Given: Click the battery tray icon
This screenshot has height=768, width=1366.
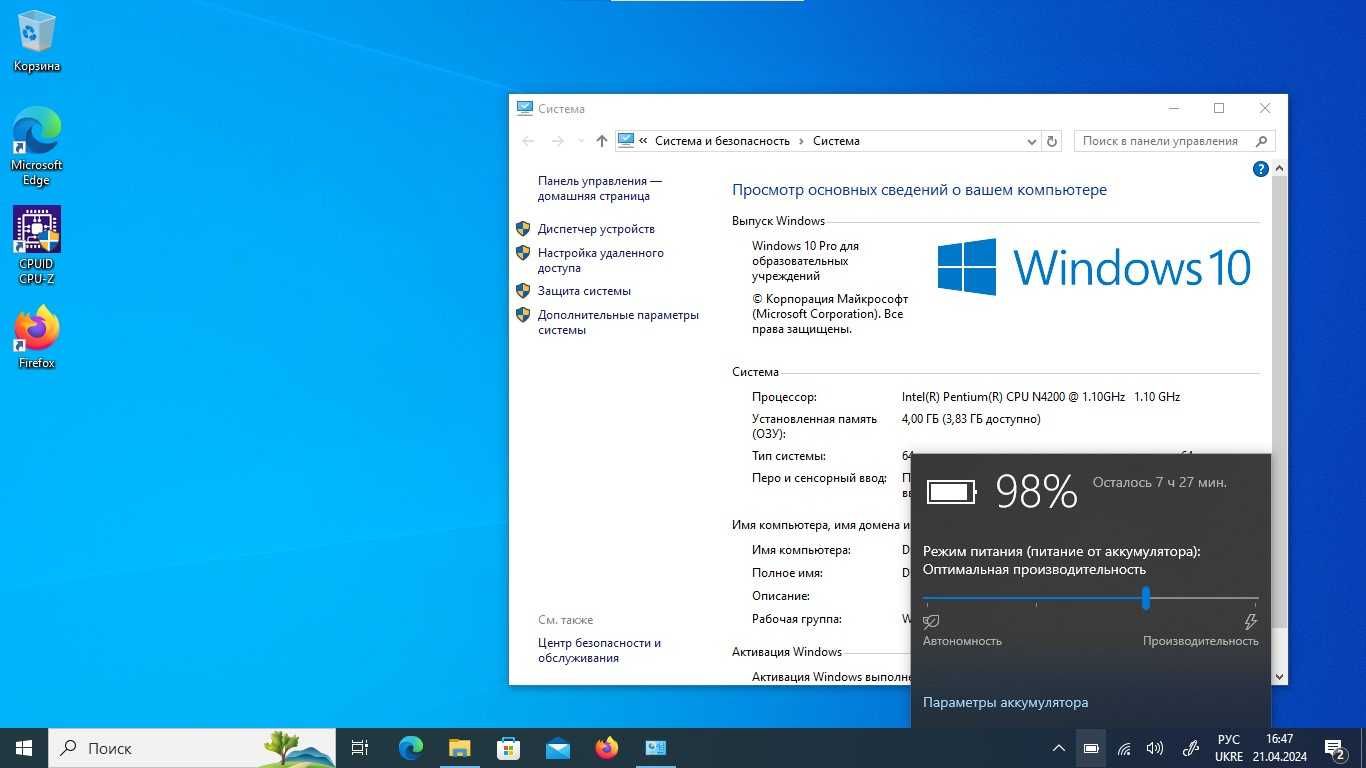Looking at the screenshot, I should pyautogui.click(x=1091, y=748).
